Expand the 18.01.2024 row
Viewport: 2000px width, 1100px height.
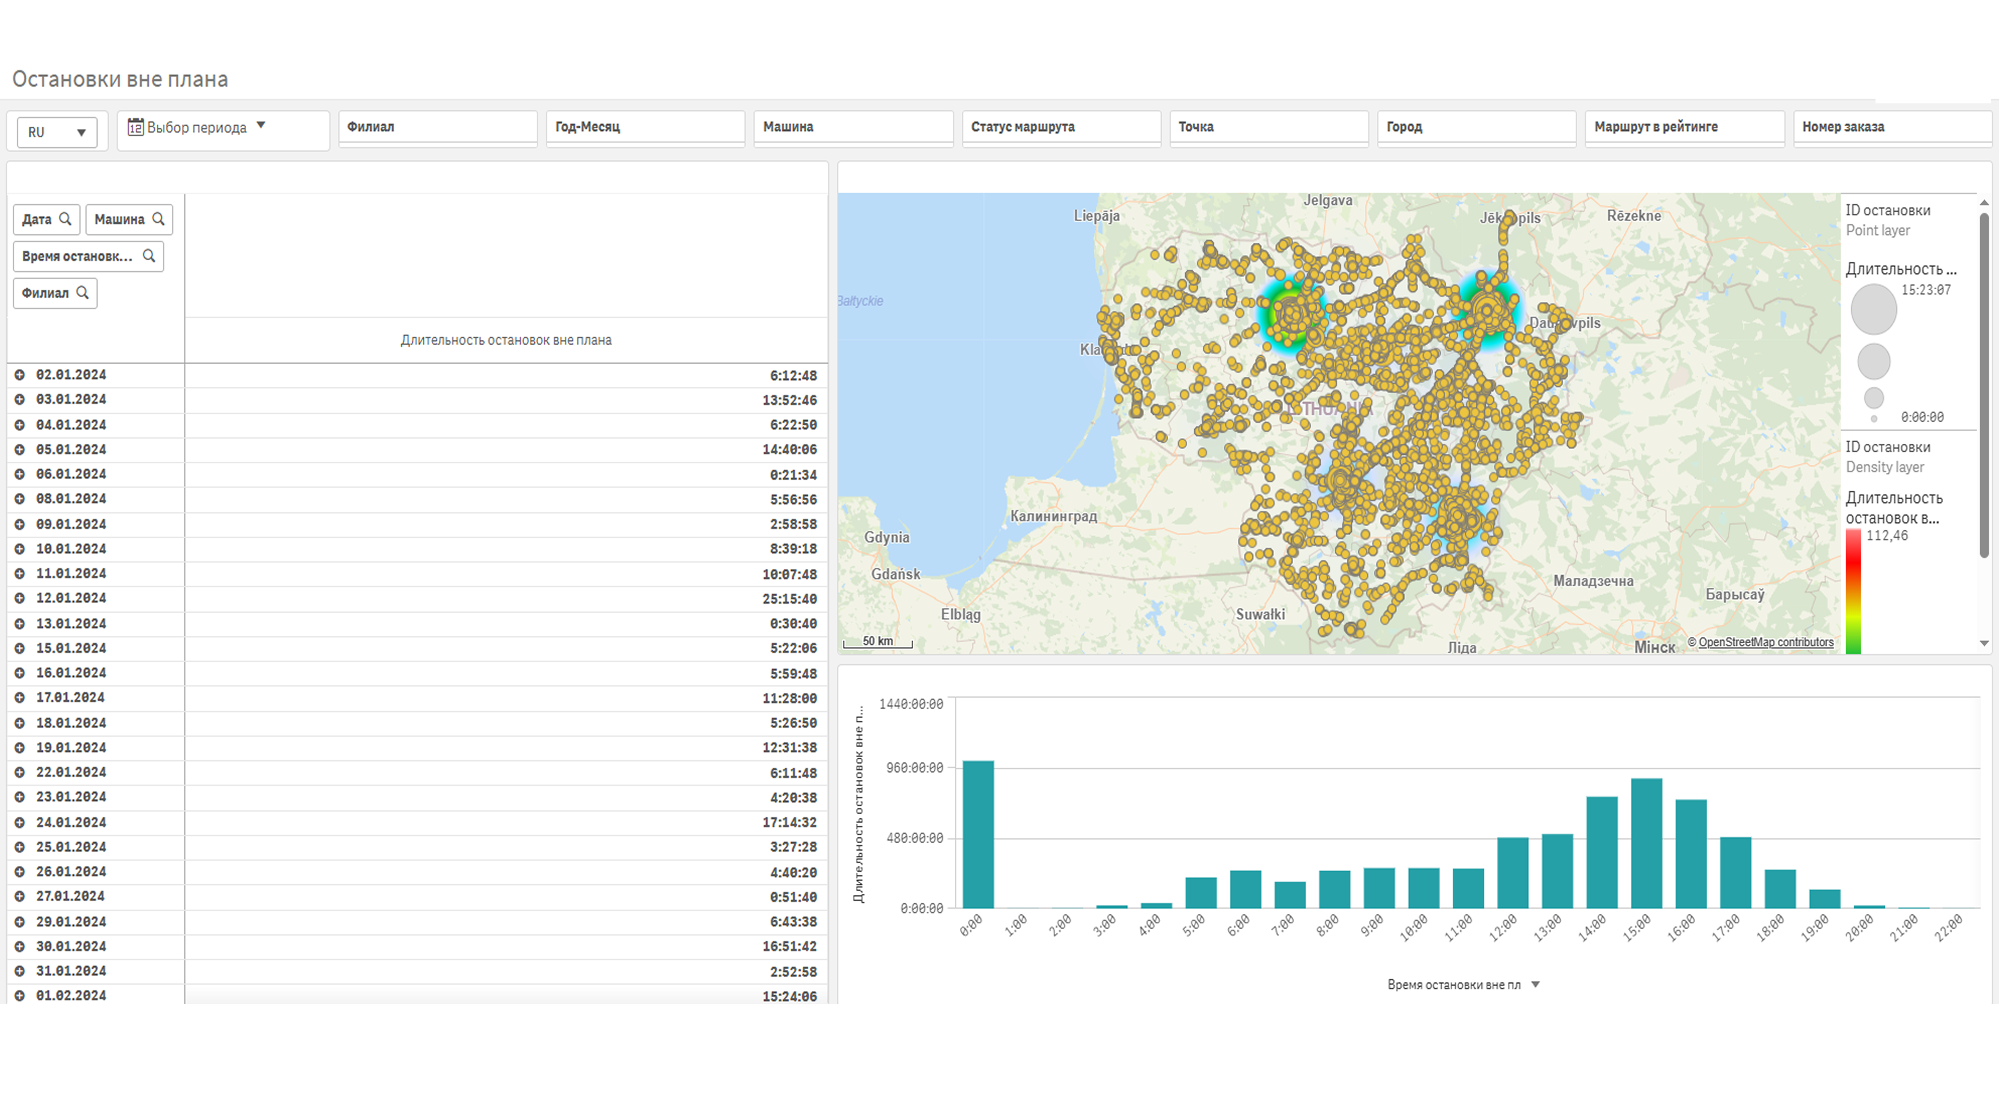click(x=19, y=723)
